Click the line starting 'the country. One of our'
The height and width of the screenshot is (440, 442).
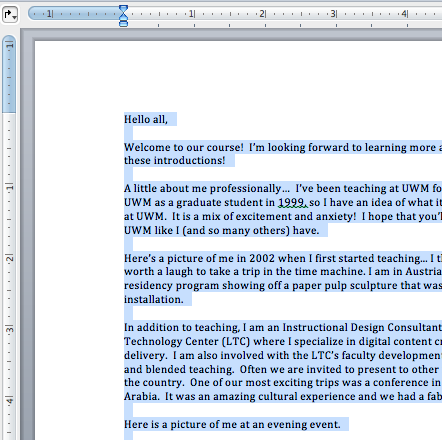(283, 382)
